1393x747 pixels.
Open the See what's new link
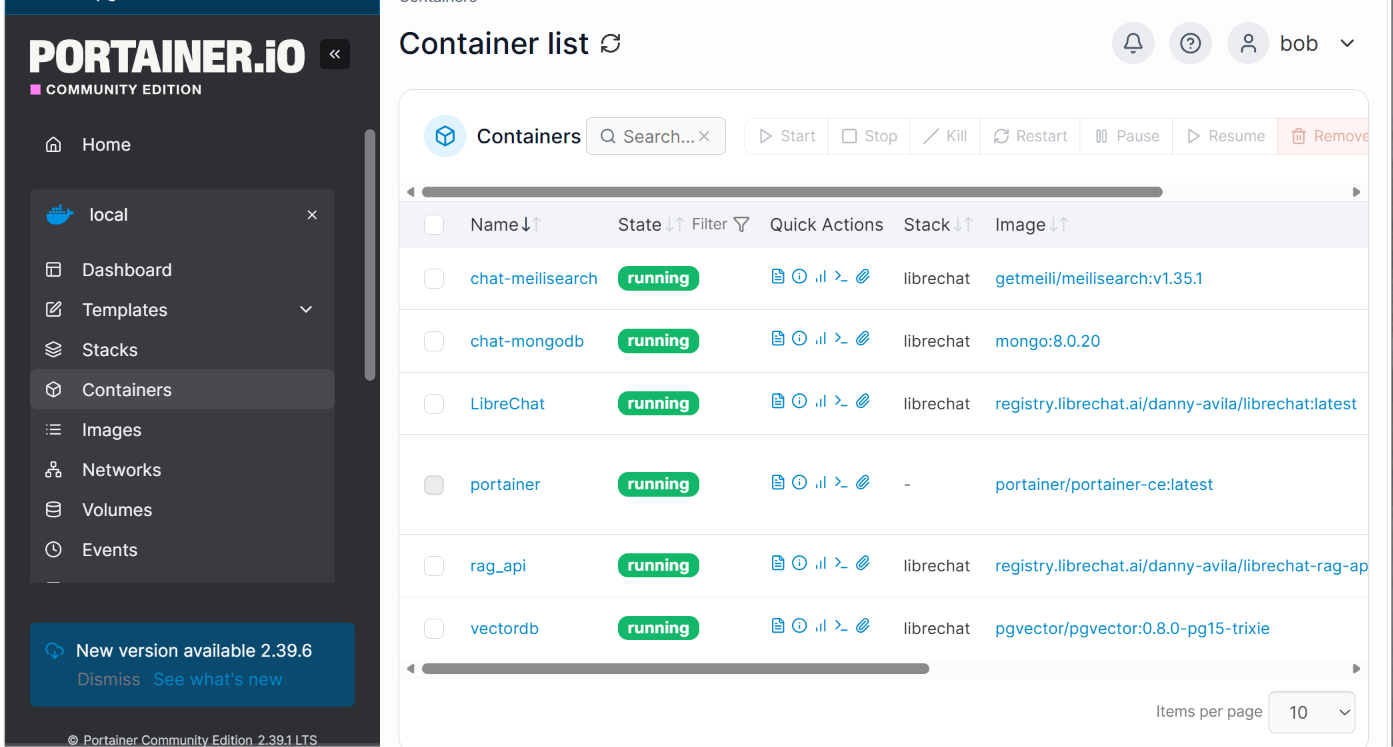click(x=218, y=680)
